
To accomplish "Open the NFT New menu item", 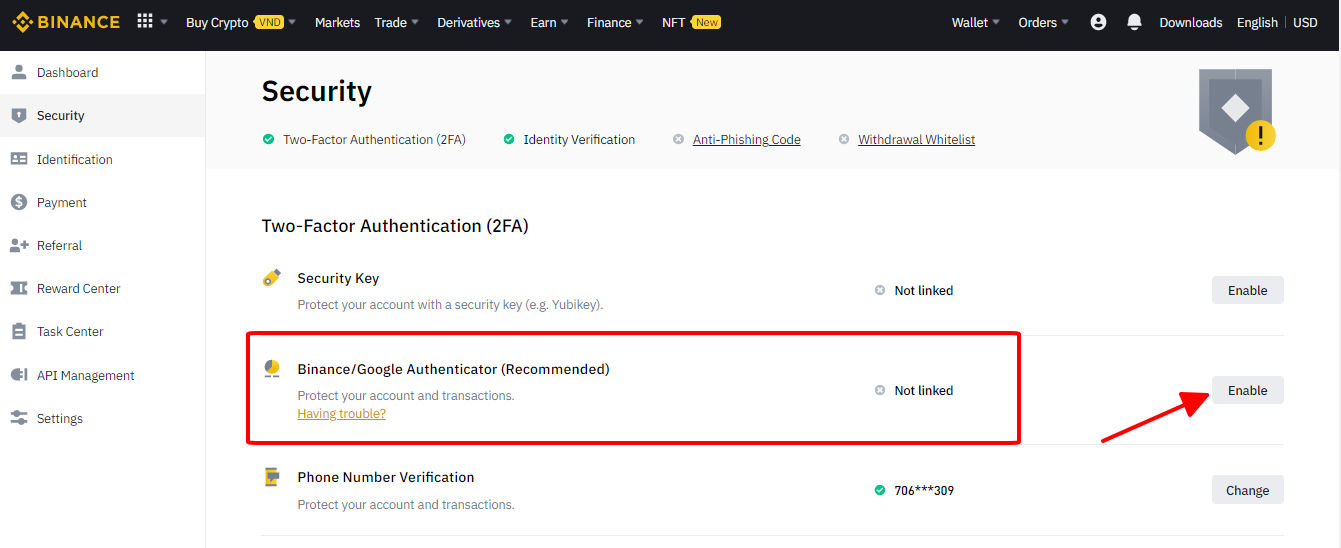I will pos(691,22).
